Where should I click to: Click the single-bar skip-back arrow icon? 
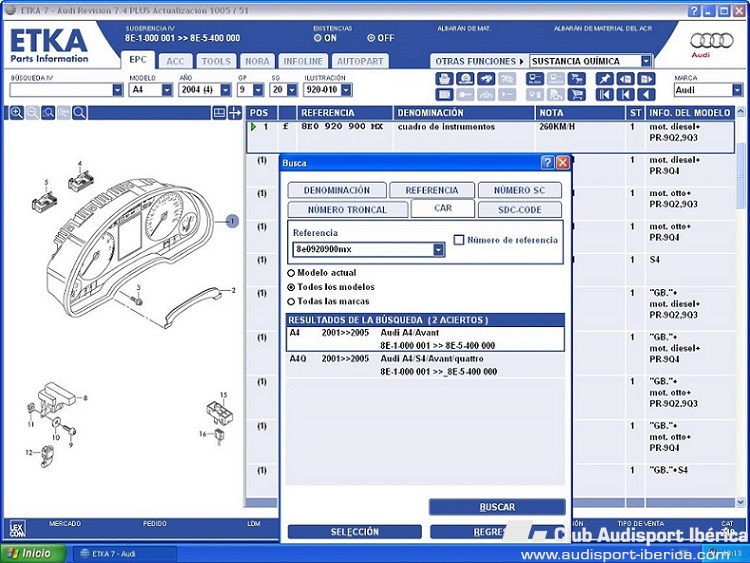[625, 94]
